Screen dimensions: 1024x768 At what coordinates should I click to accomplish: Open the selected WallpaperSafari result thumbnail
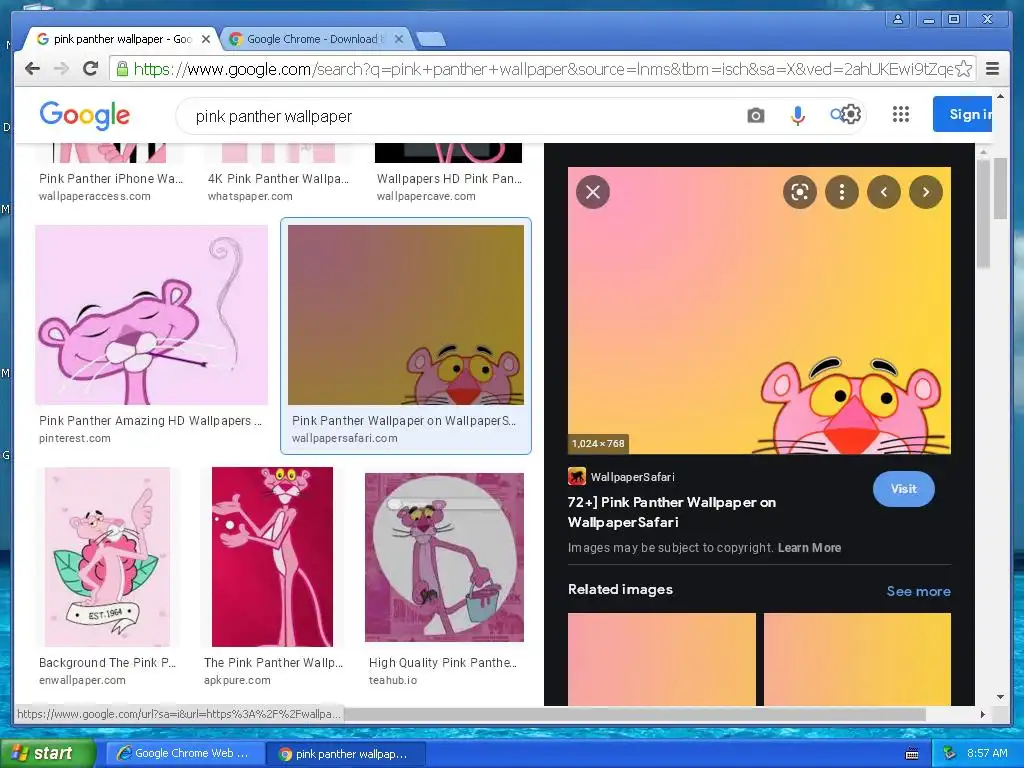click(406, 315)
